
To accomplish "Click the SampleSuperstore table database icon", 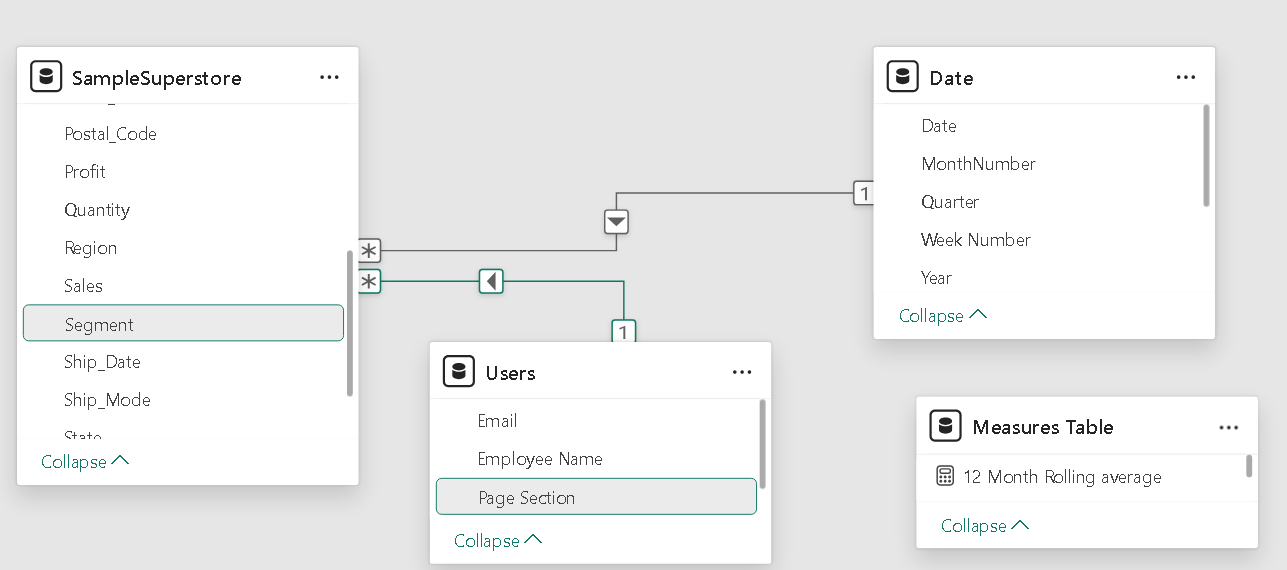I will (46, 77).
